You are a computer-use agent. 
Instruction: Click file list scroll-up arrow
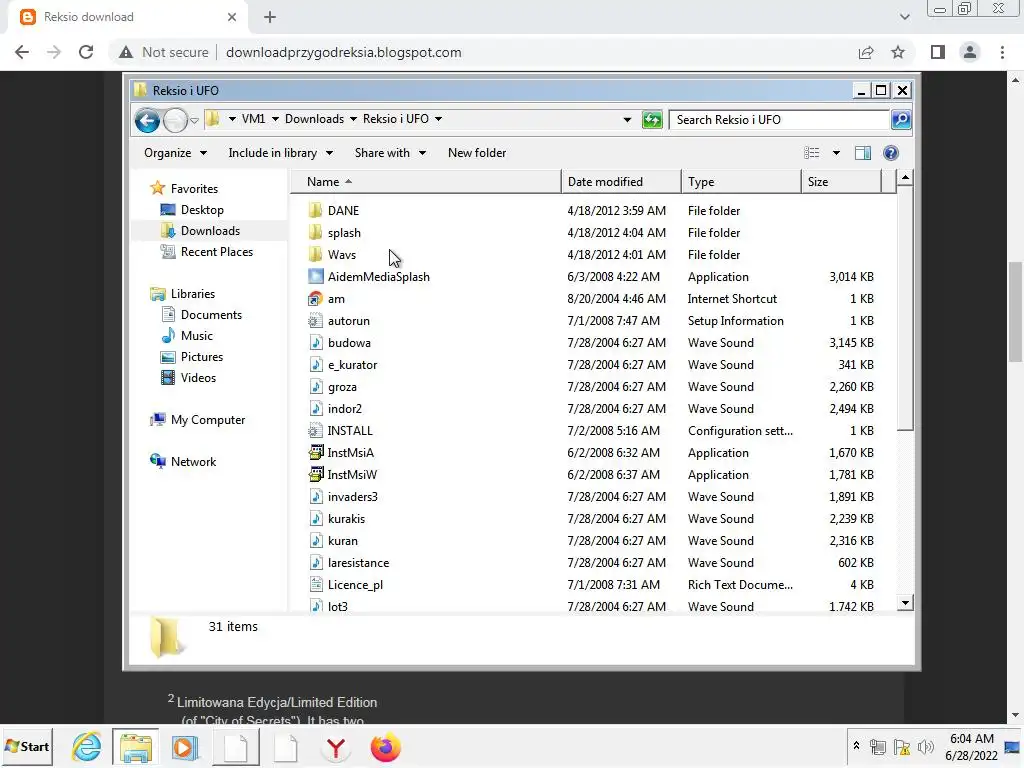904,178
